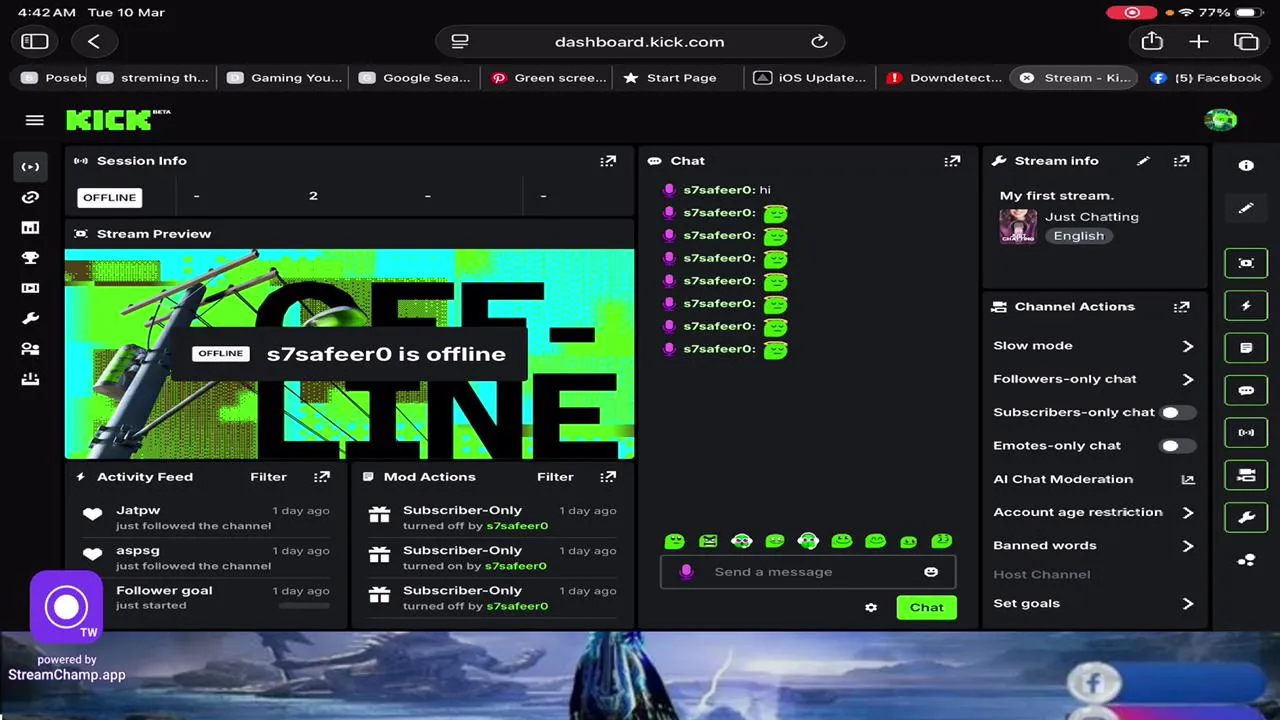Switch to Green screen Pinterest tab
This screenshot has width=1280, height=720.
tap(548, 78)
